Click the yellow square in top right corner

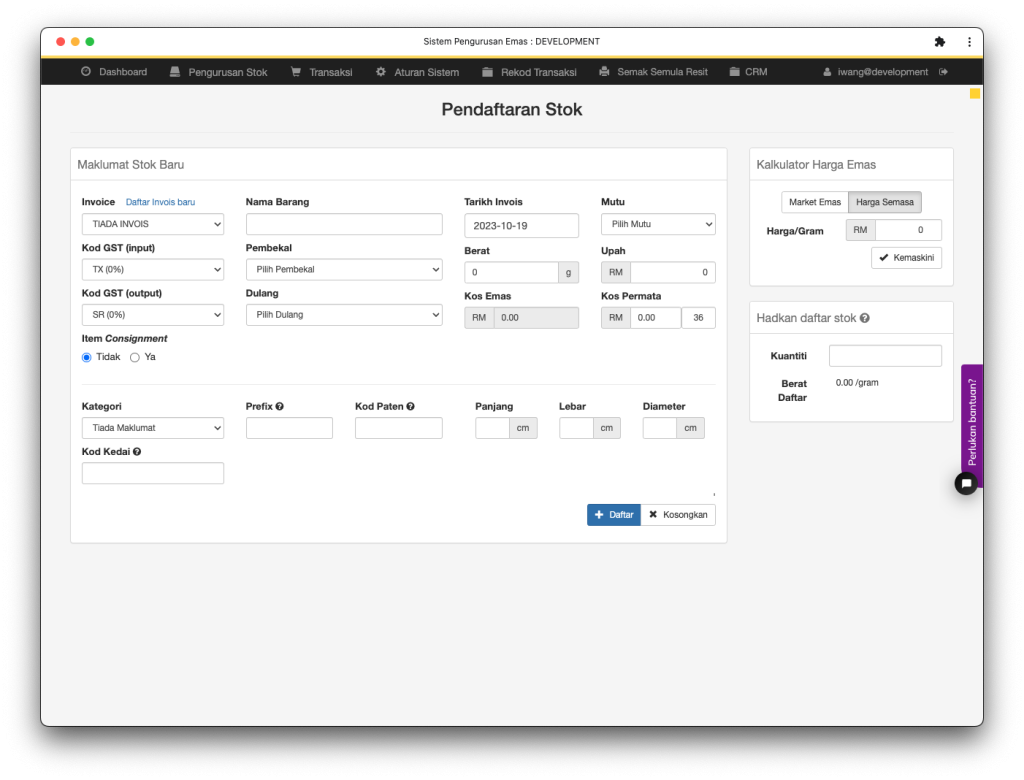pyautogui.click(x=975, y=93)
